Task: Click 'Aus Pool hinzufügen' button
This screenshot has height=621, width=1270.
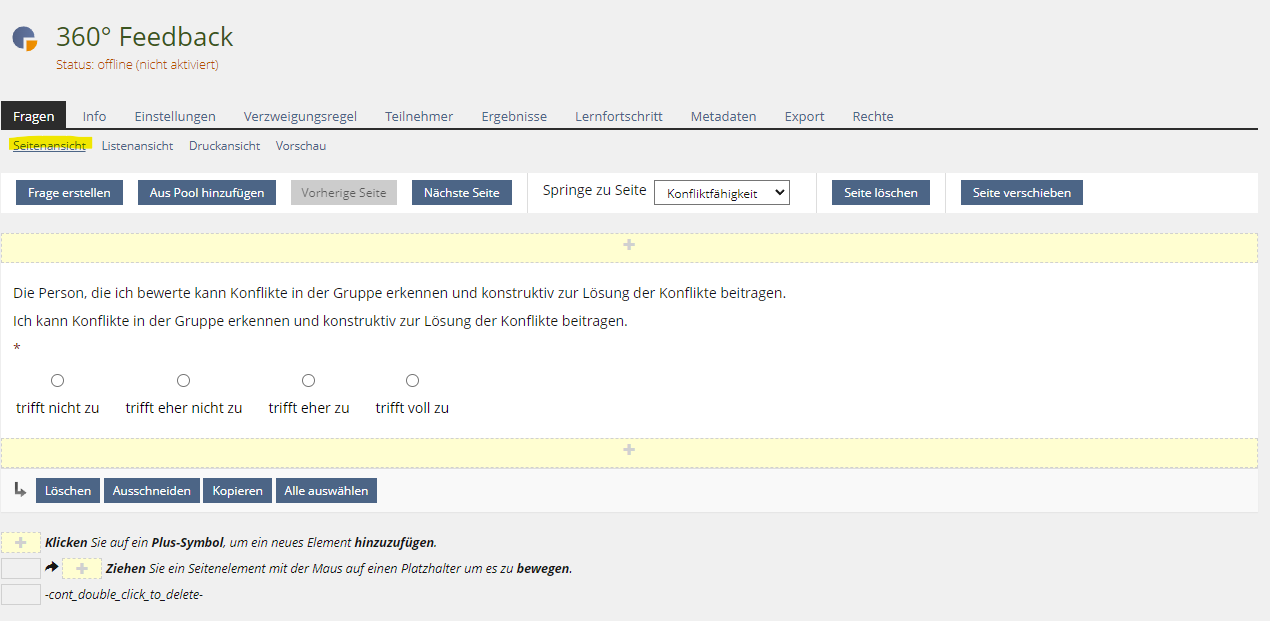Action: [207, 193]
